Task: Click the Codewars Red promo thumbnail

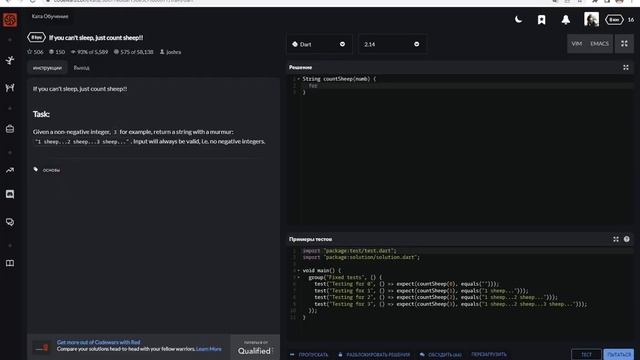Action: click(x=41, y=347)
